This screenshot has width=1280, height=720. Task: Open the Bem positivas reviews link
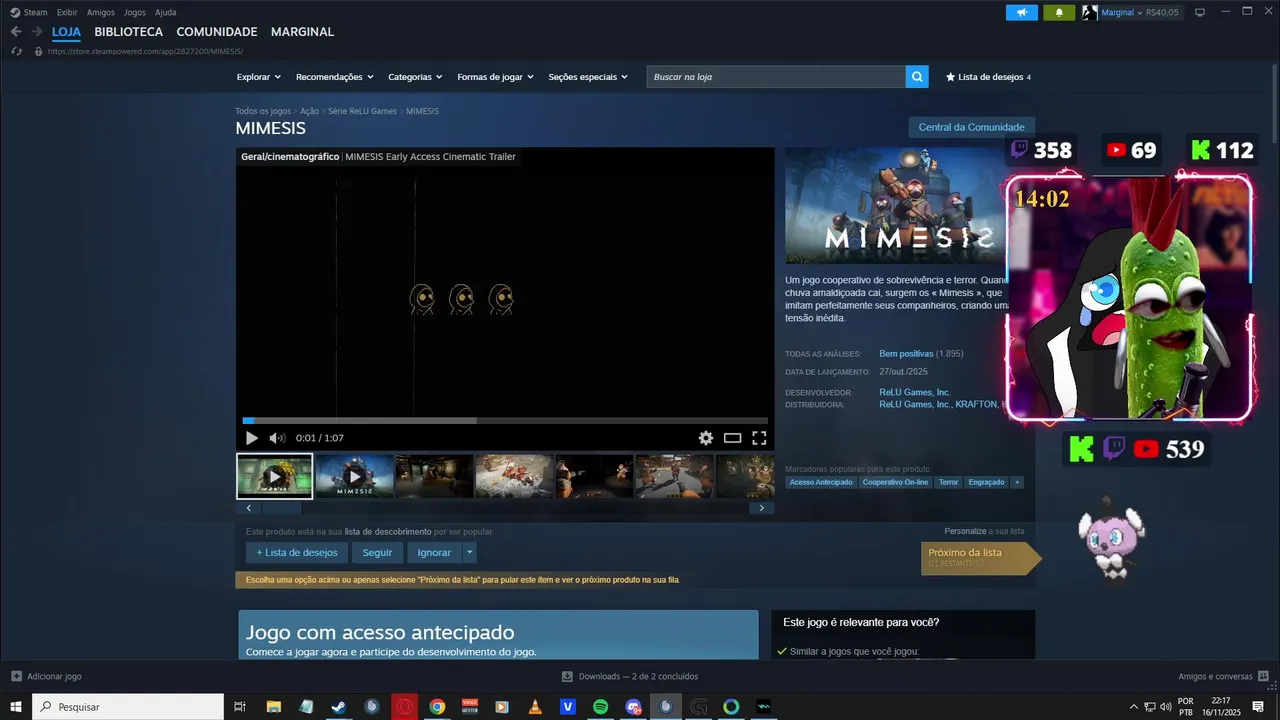[x=906, y=354]
